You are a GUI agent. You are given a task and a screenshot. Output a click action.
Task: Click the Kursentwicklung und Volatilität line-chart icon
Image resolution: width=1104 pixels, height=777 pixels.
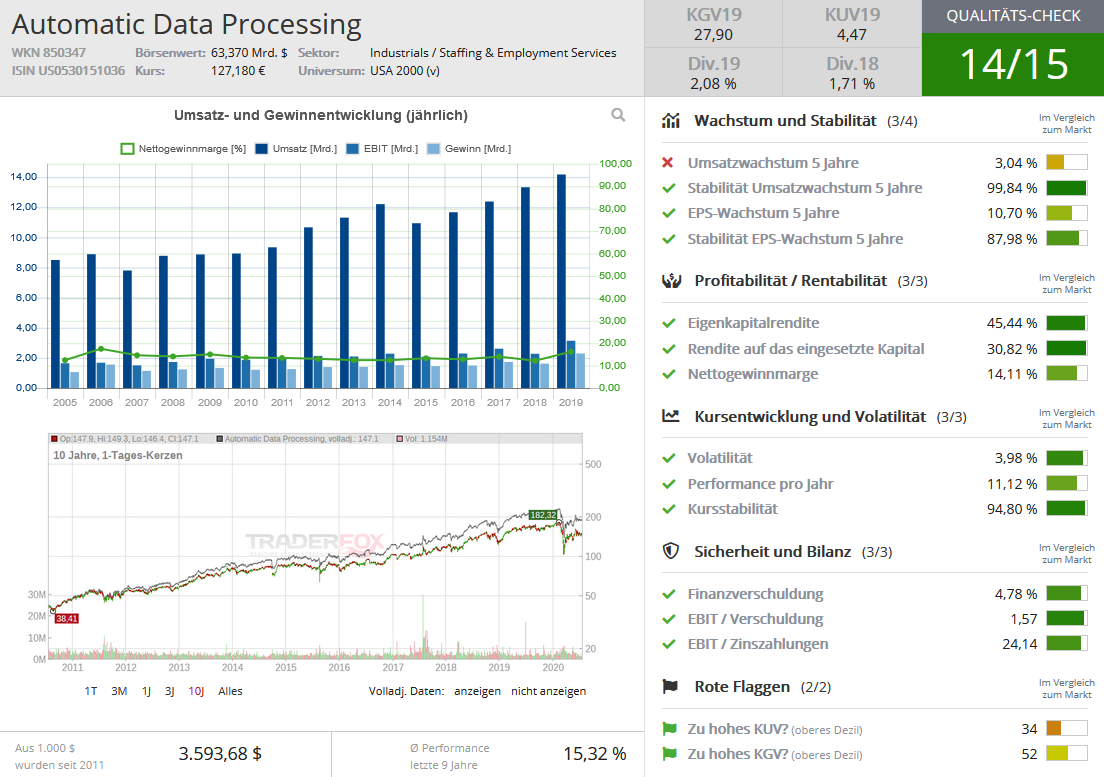pos(671,416)
